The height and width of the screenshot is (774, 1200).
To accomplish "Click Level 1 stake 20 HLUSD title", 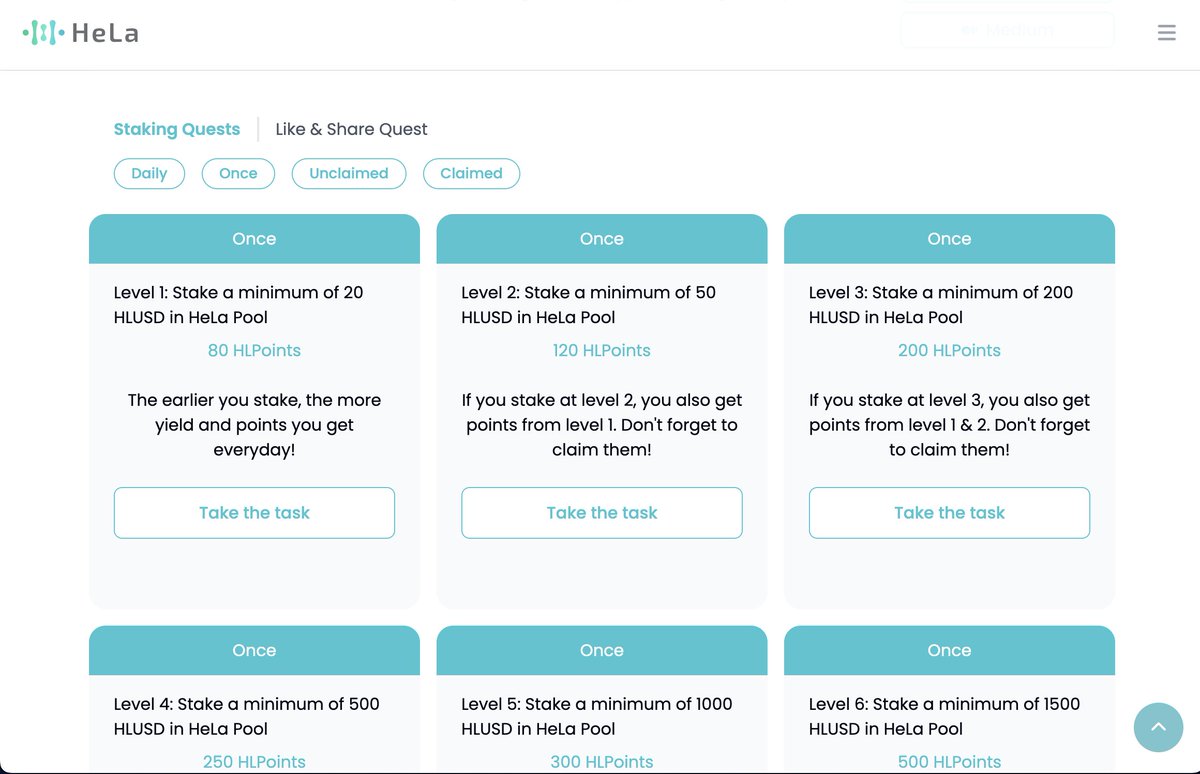I will [239, 305].
